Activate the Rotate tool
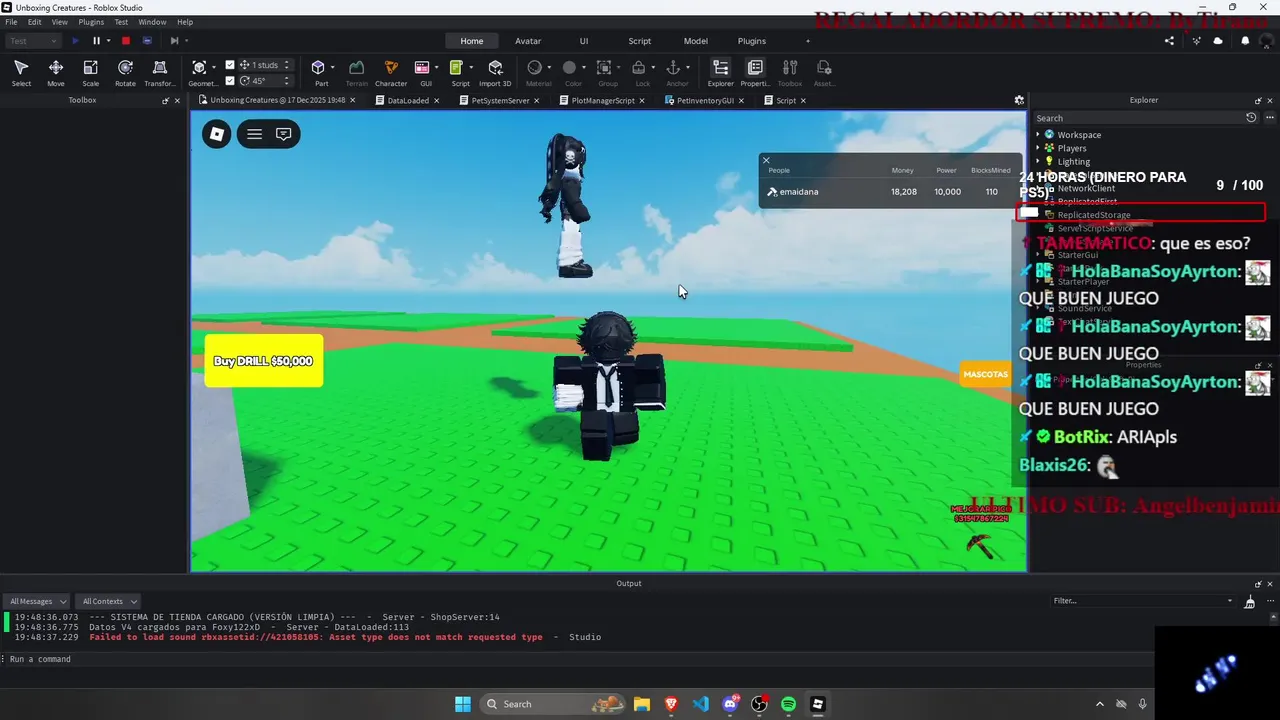This screenshot has height=720, width=1280. 125,72
